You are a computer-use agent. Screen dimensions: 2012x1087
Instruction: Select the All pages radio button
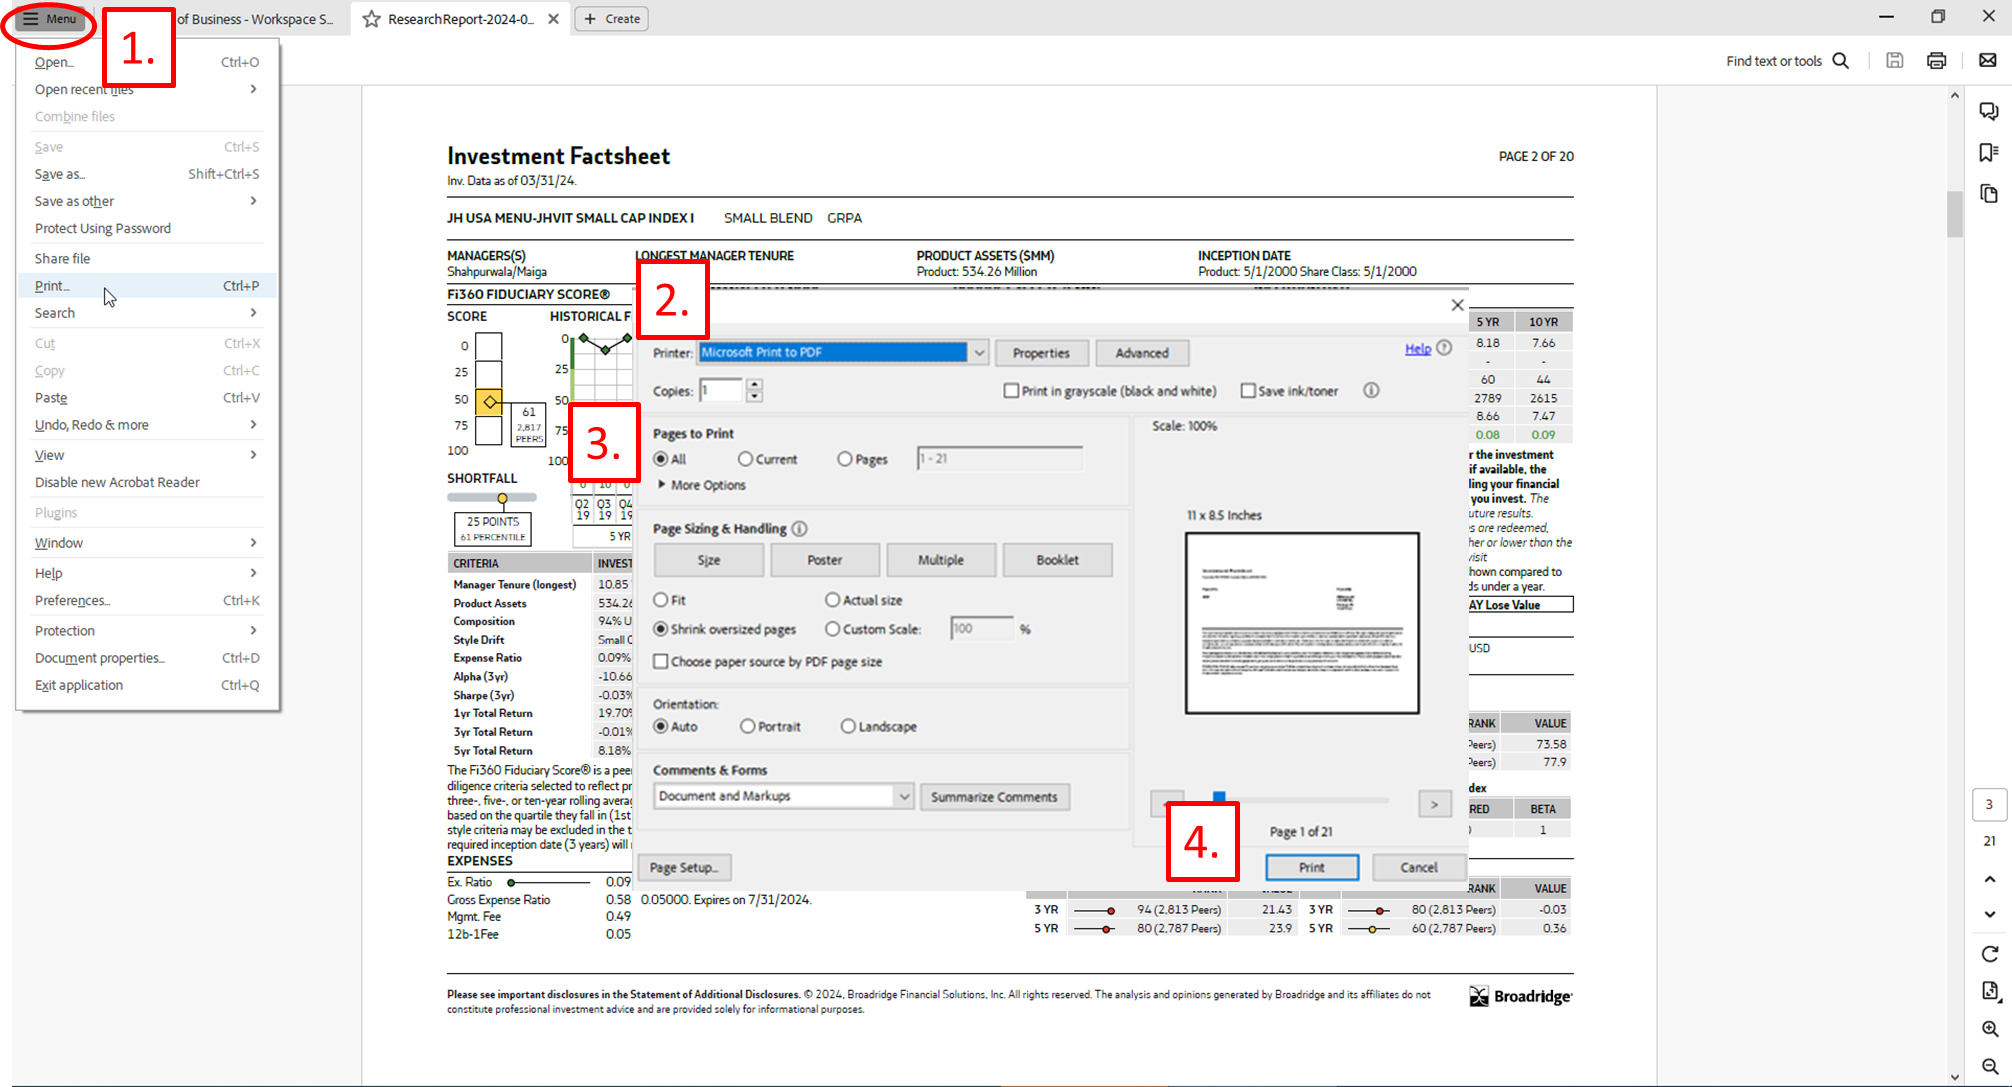tap(661, 459)
